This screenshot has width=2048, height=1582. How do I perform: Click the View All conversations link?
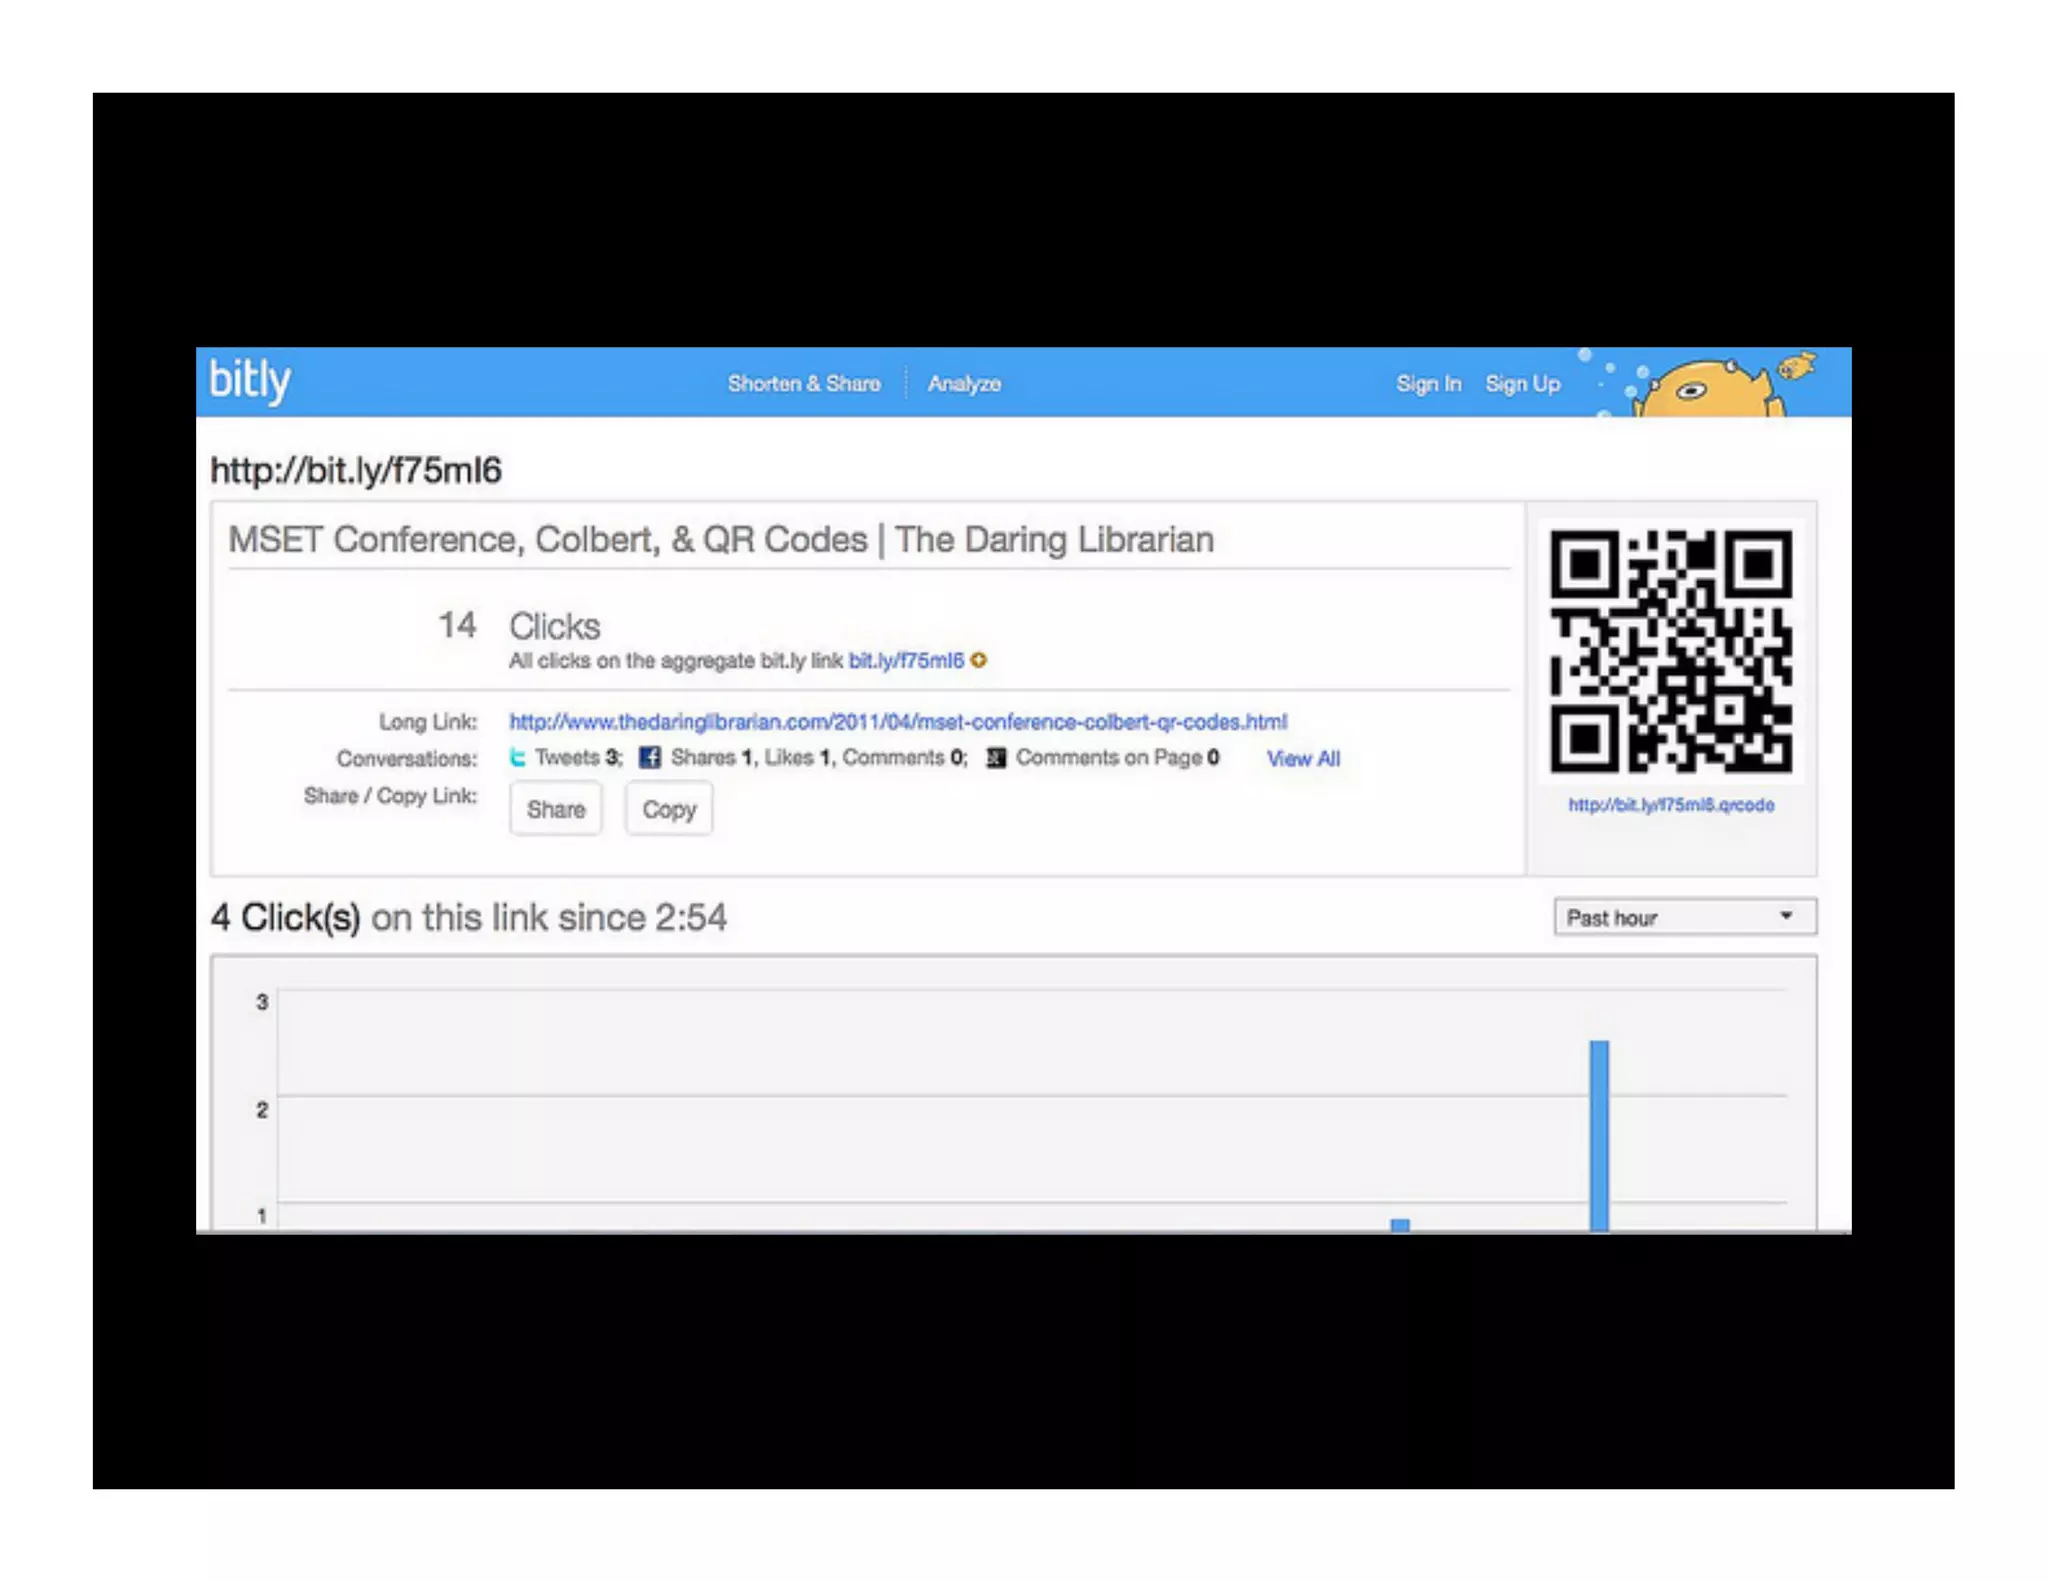pyautogui.click(x=1303, y=758)
